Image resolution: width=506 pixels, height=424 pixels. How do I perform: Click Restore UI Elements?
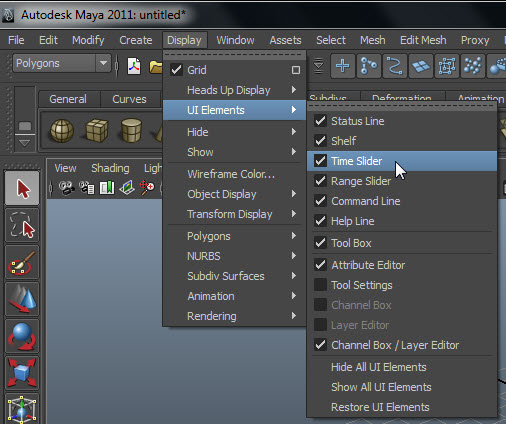[x=402, y=407]
